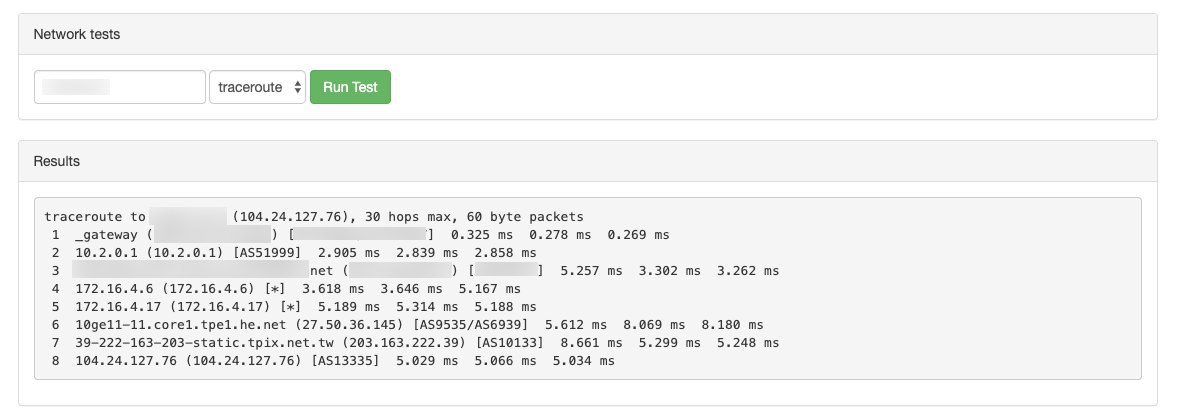Click the AS9535/AS6939 label on hop 6

pyautogui.click(x=470, y=325)
